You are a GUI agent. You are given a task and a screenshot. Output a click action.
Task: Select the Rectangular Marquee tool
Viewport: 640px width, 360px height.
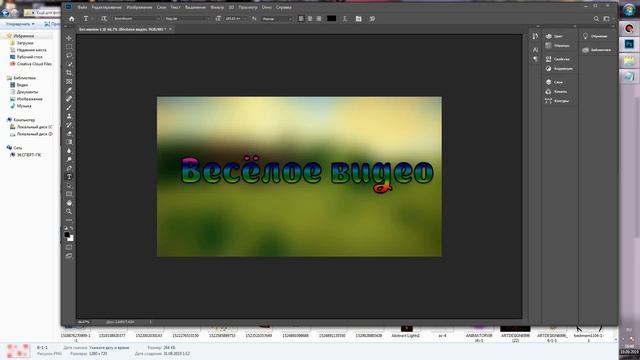point(69,47)
